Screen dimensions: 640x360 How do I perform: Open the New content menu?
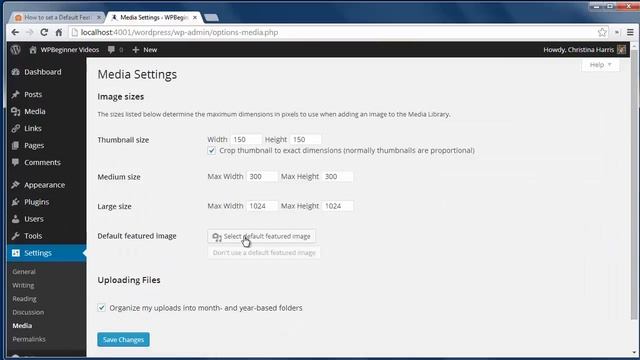point(145,49)
